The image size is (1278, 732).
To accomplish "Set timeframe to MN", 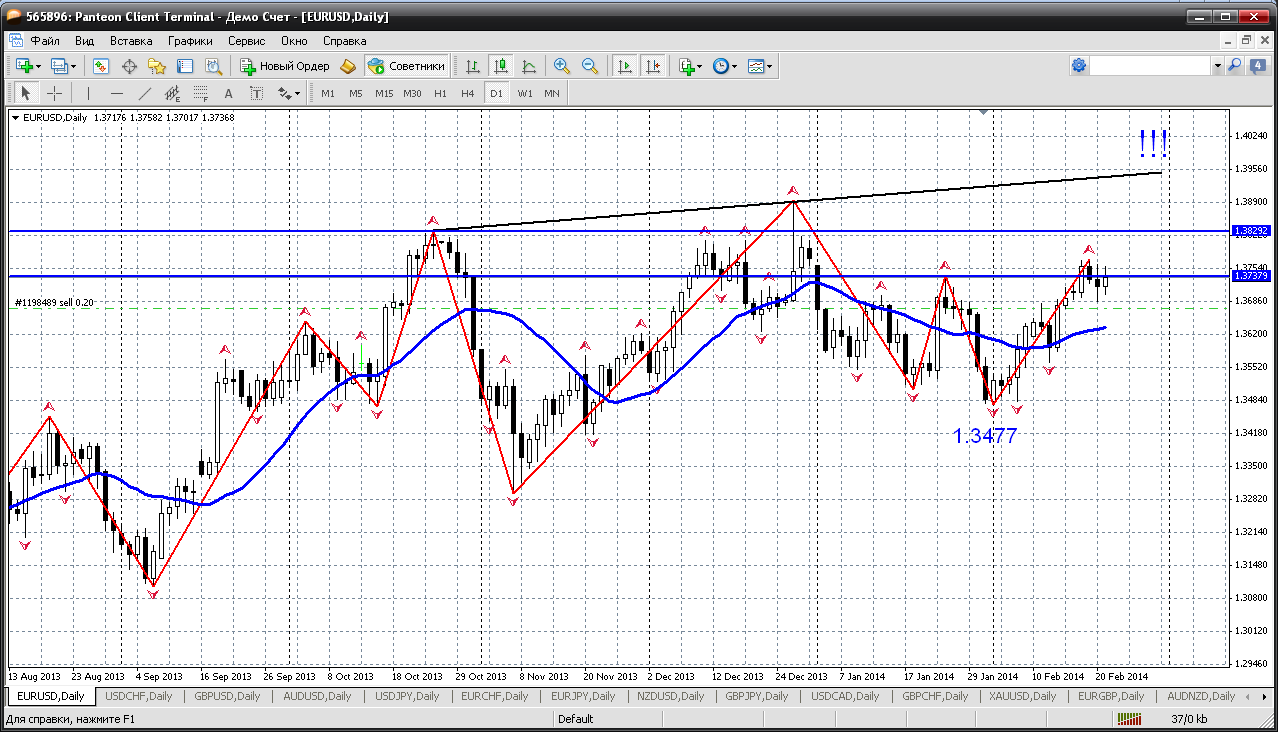I will (x=552, y=93).
